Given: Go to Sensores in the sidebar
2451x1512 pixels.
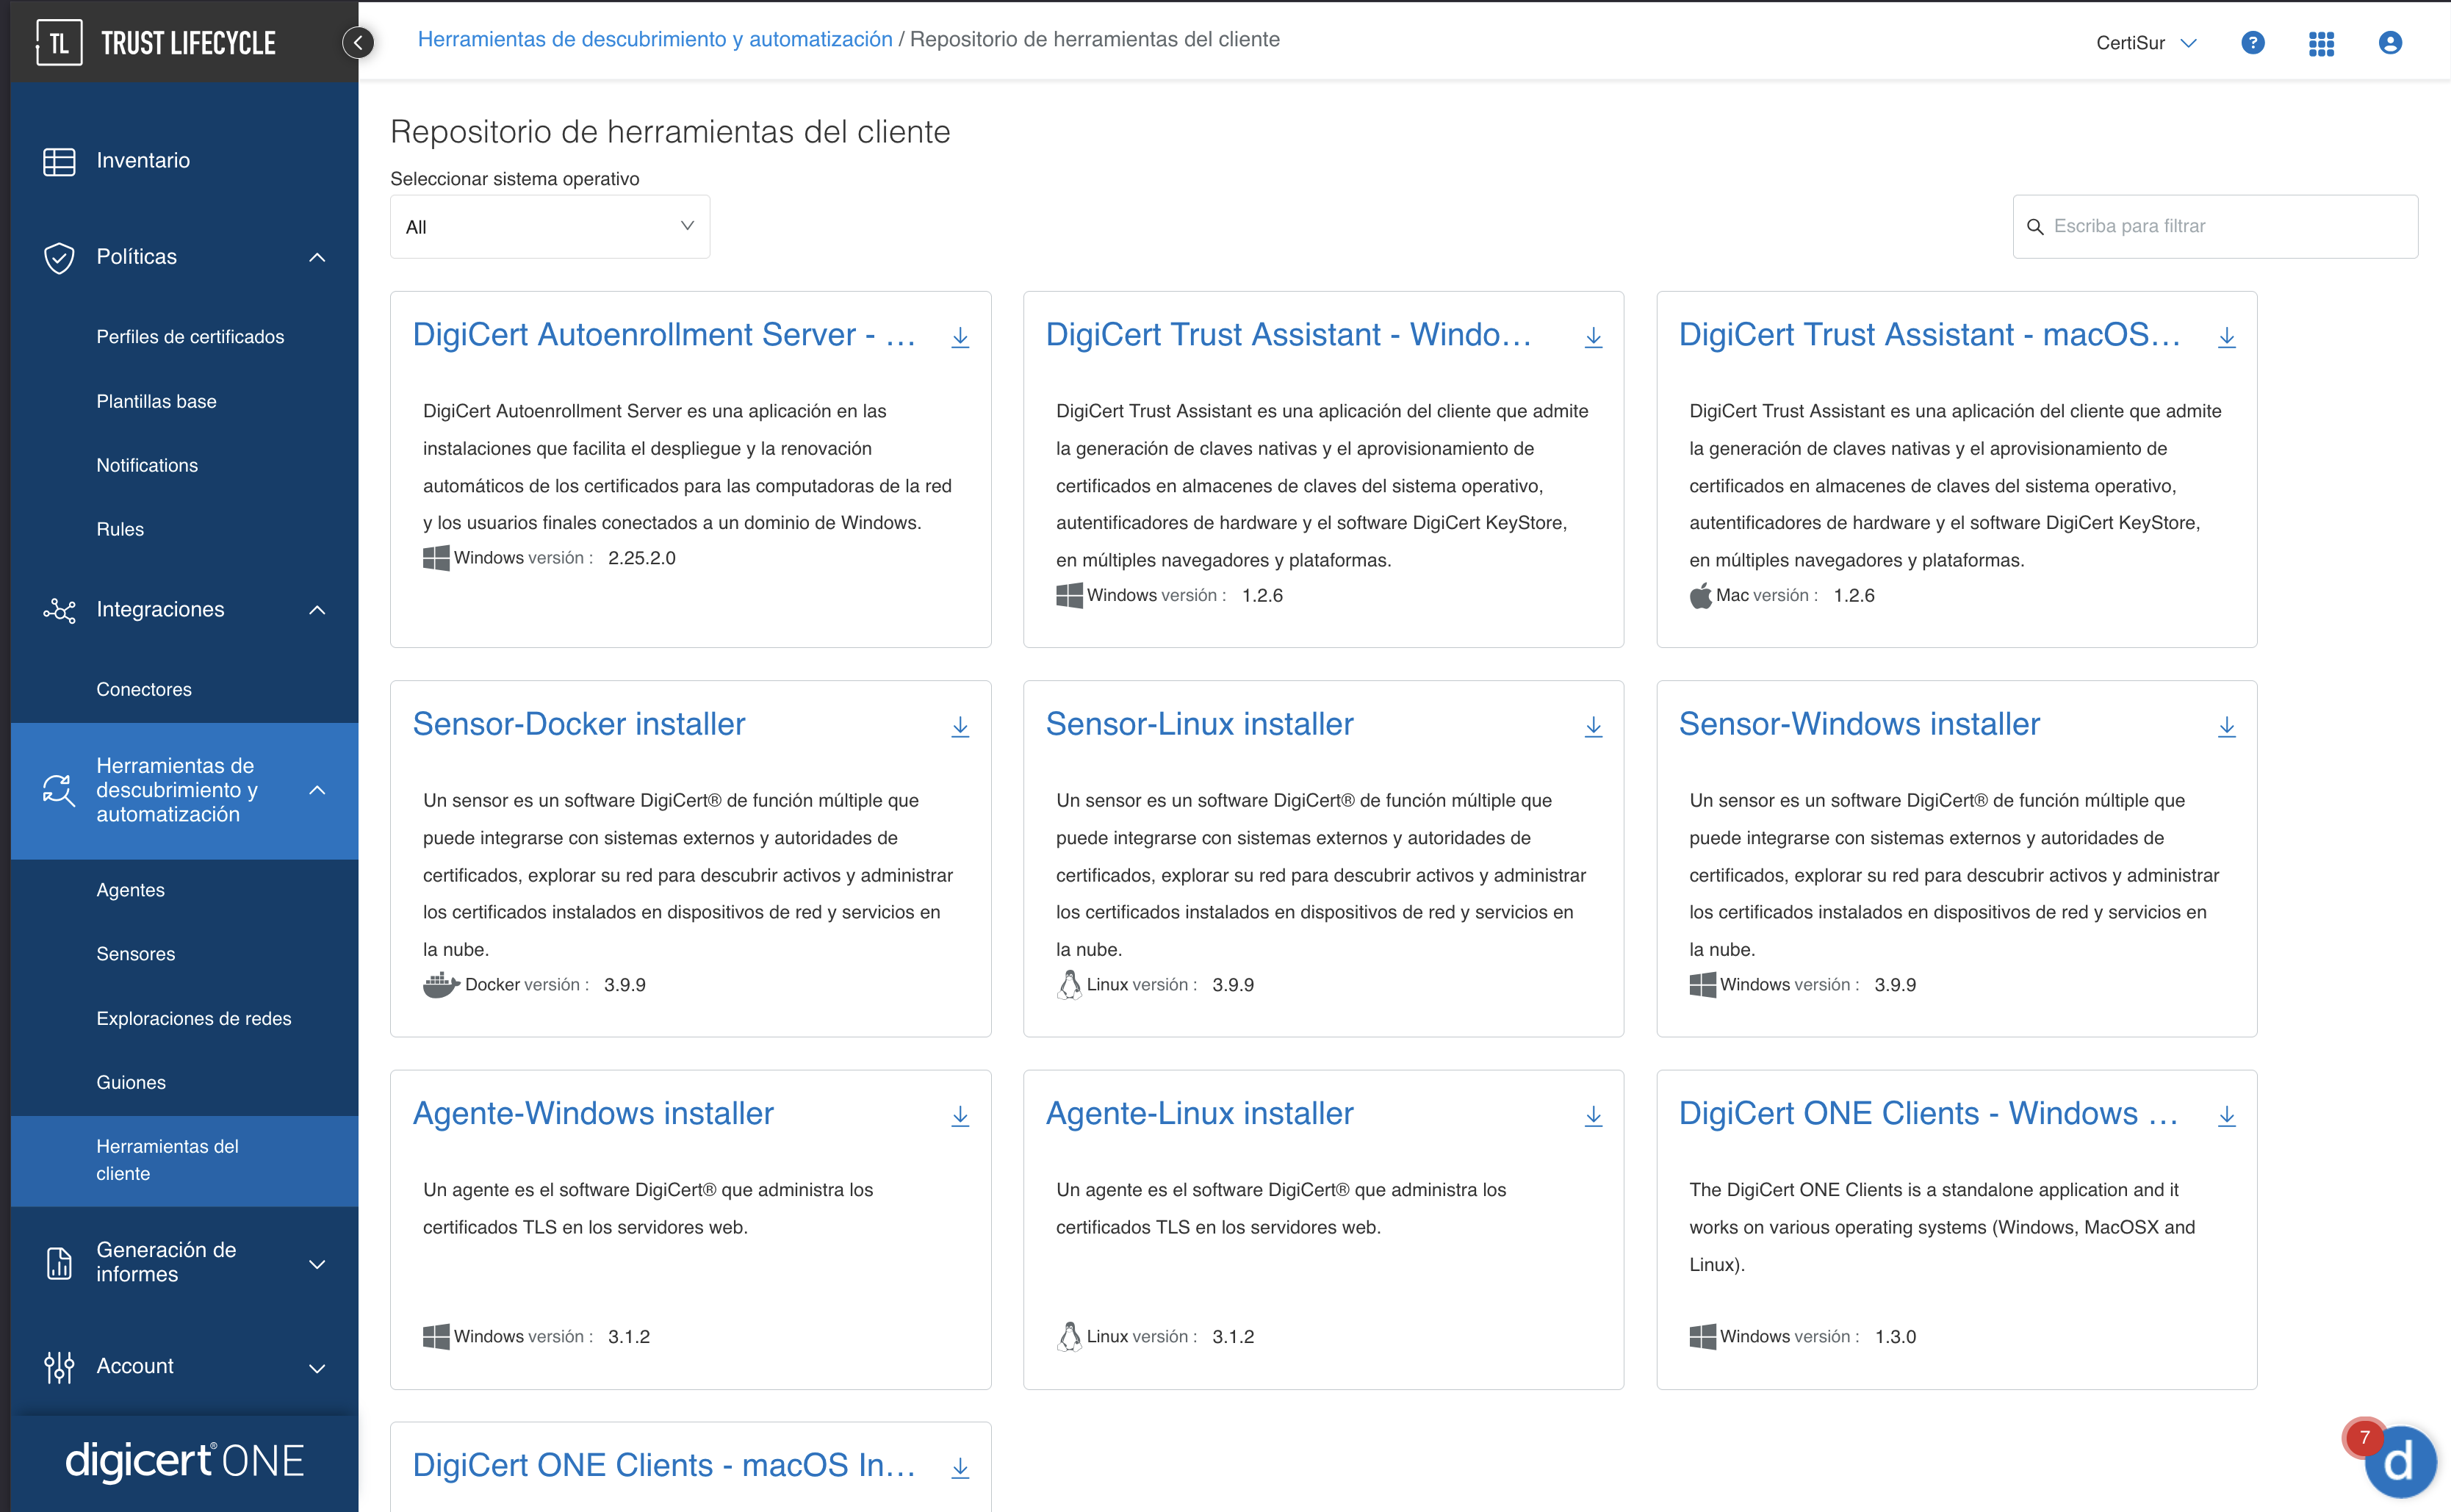Looking at the screenshot, I should click(136, 954).
